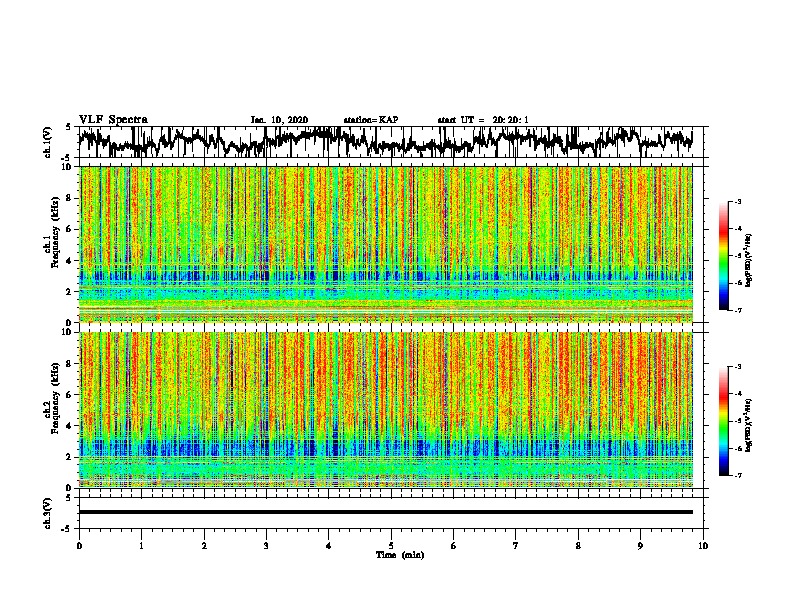Click the time axis tick label 5
This screenshot has width=792, height=612.
pyautogui.click(x=391, y=546)
